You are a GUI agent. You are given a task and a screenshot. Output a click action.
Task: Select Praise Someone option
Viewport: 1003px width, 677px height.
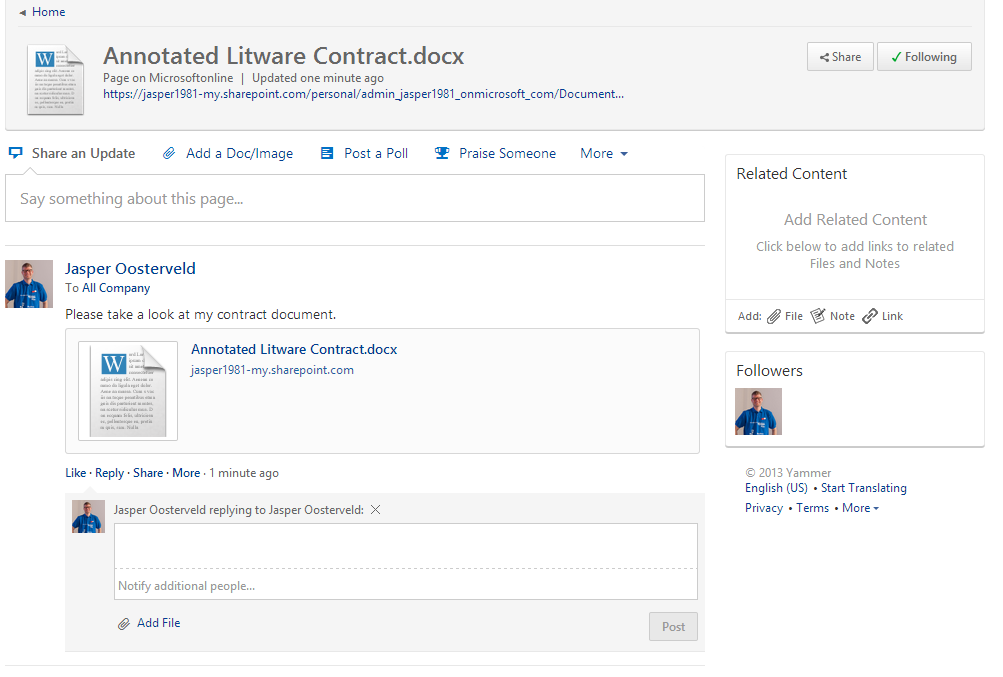click(507, 154)
